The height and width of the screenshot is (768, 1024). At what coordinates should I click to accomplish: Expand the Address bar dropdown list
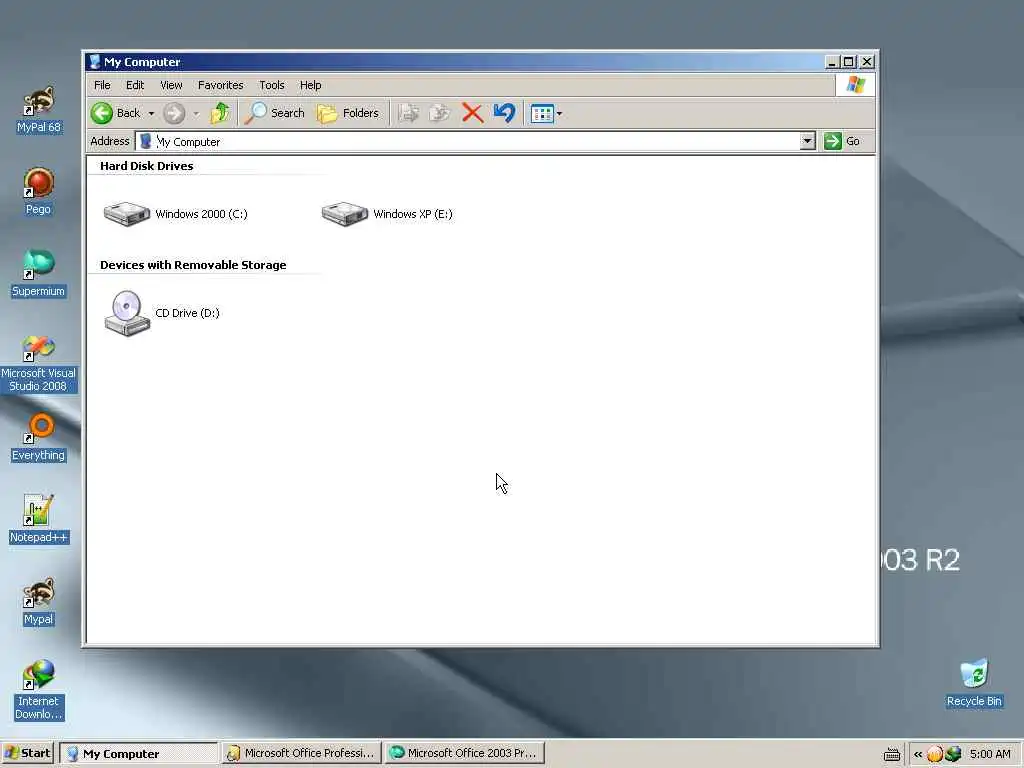coord(808,141)
